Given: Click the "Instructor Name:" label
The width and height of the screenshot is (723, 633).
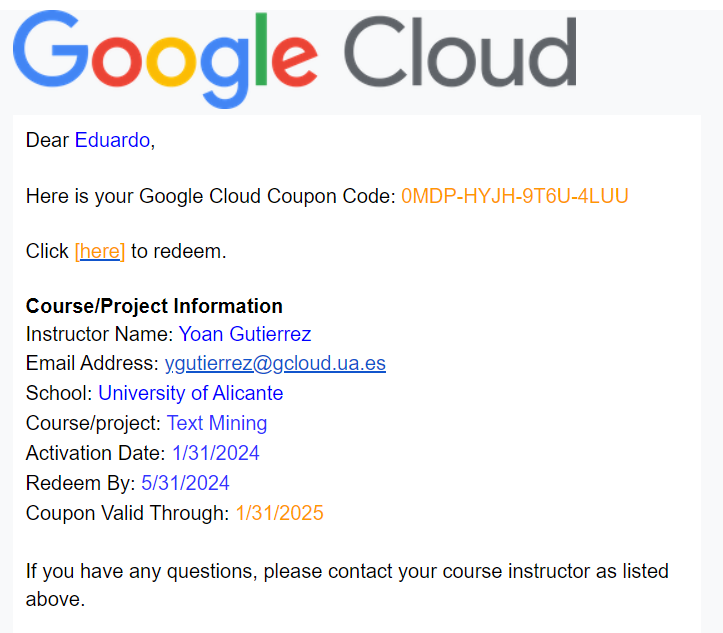Looking at the screenshot, I should [x=100, y=334].
